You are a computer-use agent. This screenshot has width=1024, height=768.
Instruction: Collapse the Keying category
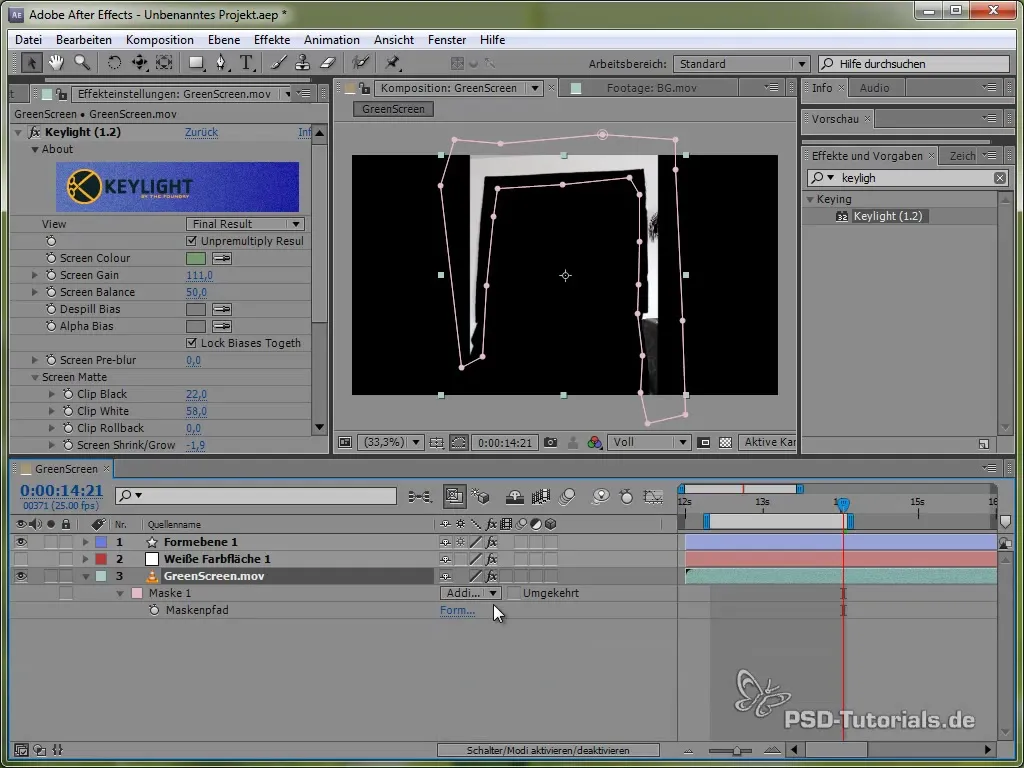pos(810,200)
